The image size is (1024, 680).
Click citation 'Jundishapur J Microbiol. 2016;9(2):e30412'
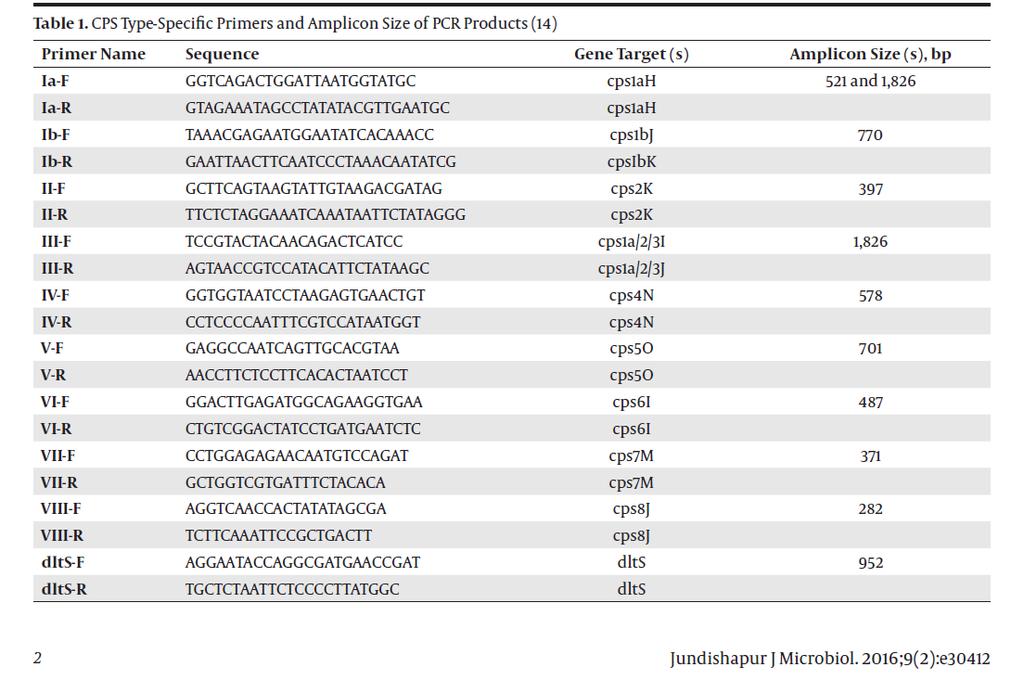[x=830, y=658]
